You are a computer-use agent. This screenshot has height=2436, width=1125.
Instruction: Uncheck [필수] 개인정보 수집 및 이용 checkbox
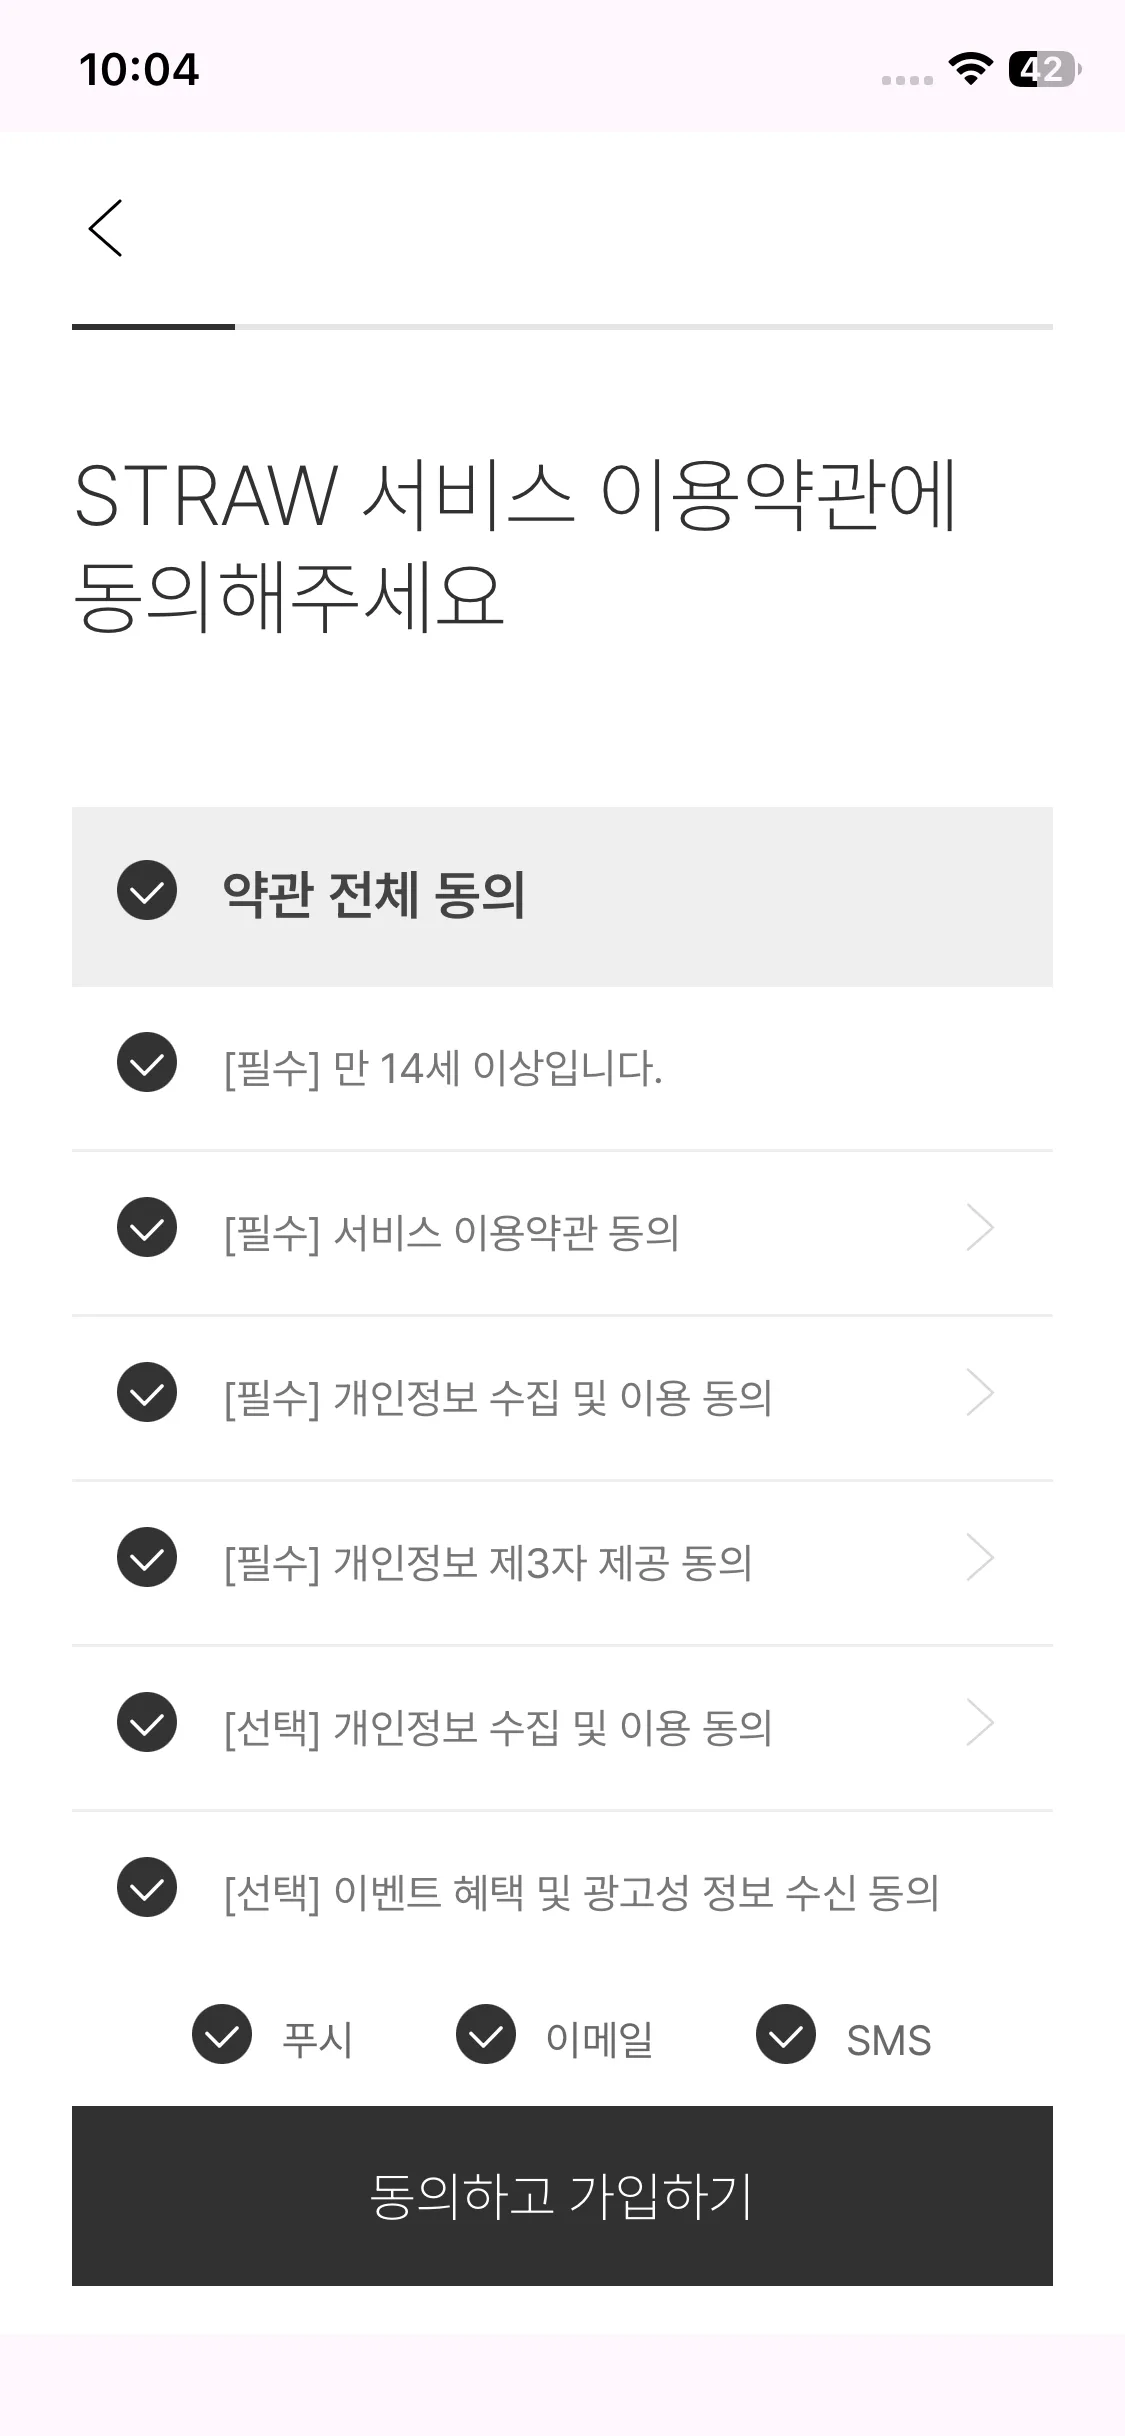click(147, 1392)
